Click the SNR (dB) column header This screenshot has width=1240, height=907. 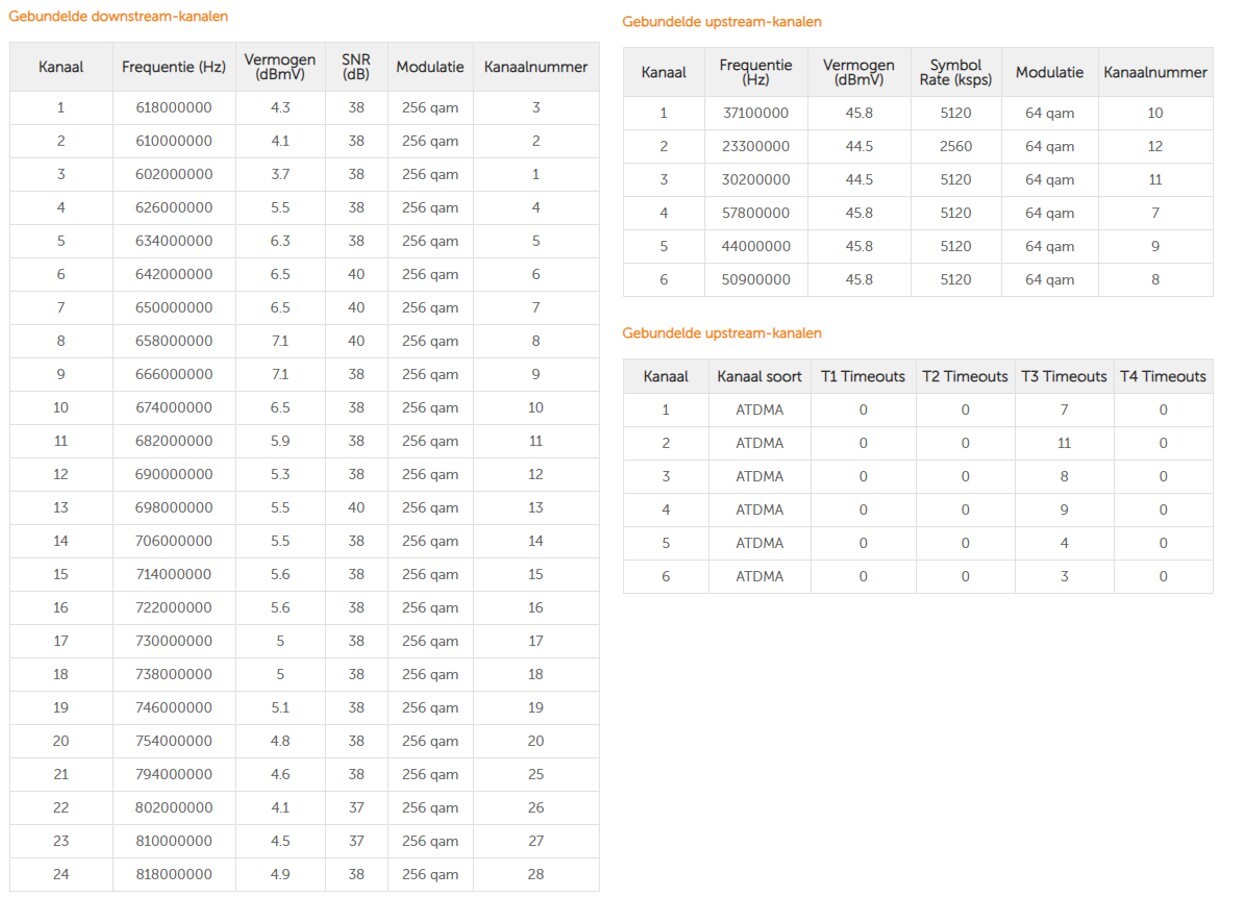click(356, 67)
